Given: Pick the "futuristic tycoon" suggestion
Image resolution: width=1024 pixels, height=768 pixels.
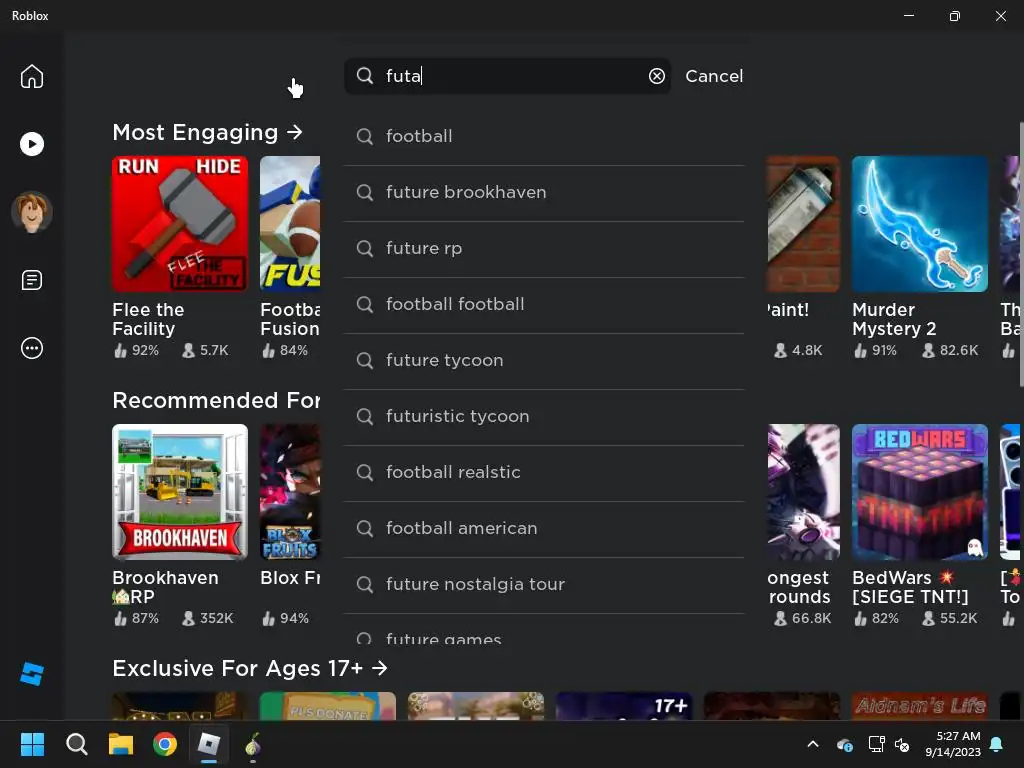Looking at the screenshot, I should point(543,417).
